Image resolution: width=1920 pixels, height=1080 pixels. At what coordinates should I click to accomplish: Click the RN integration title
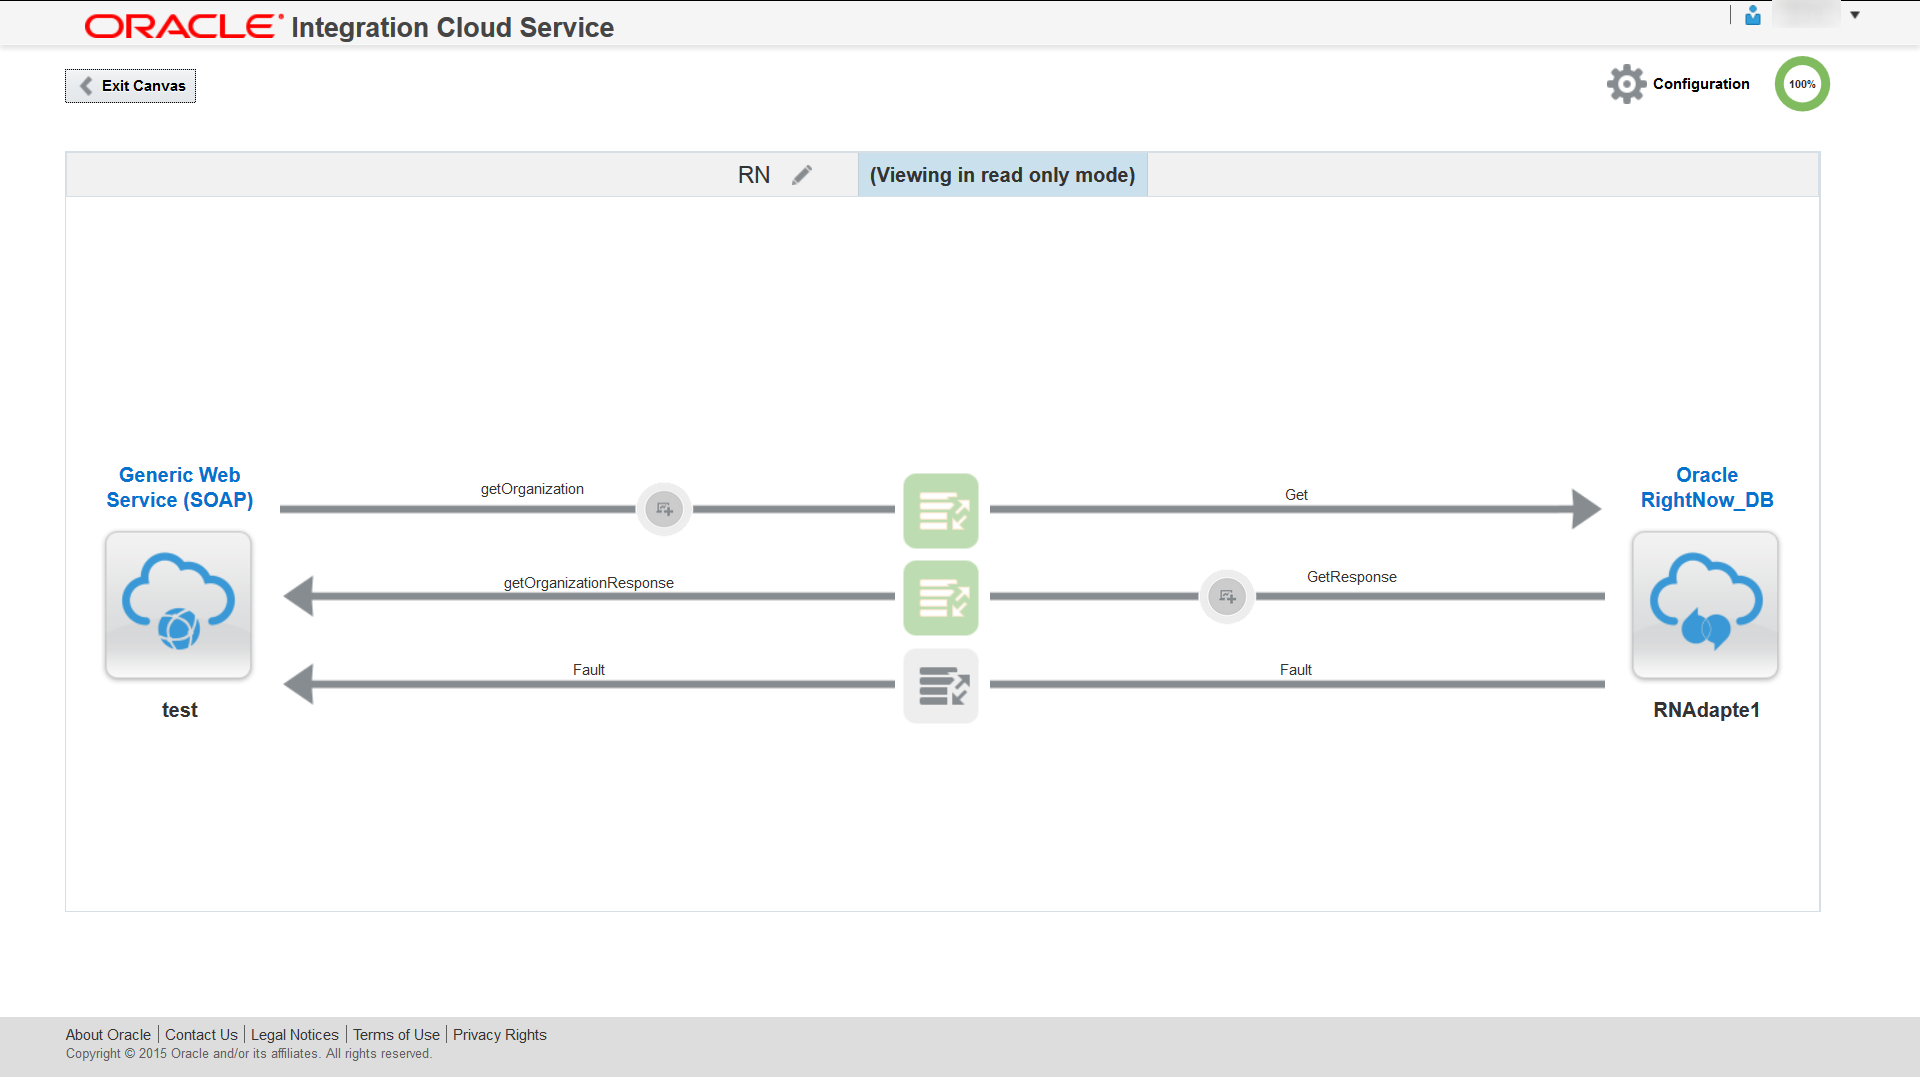754,174
